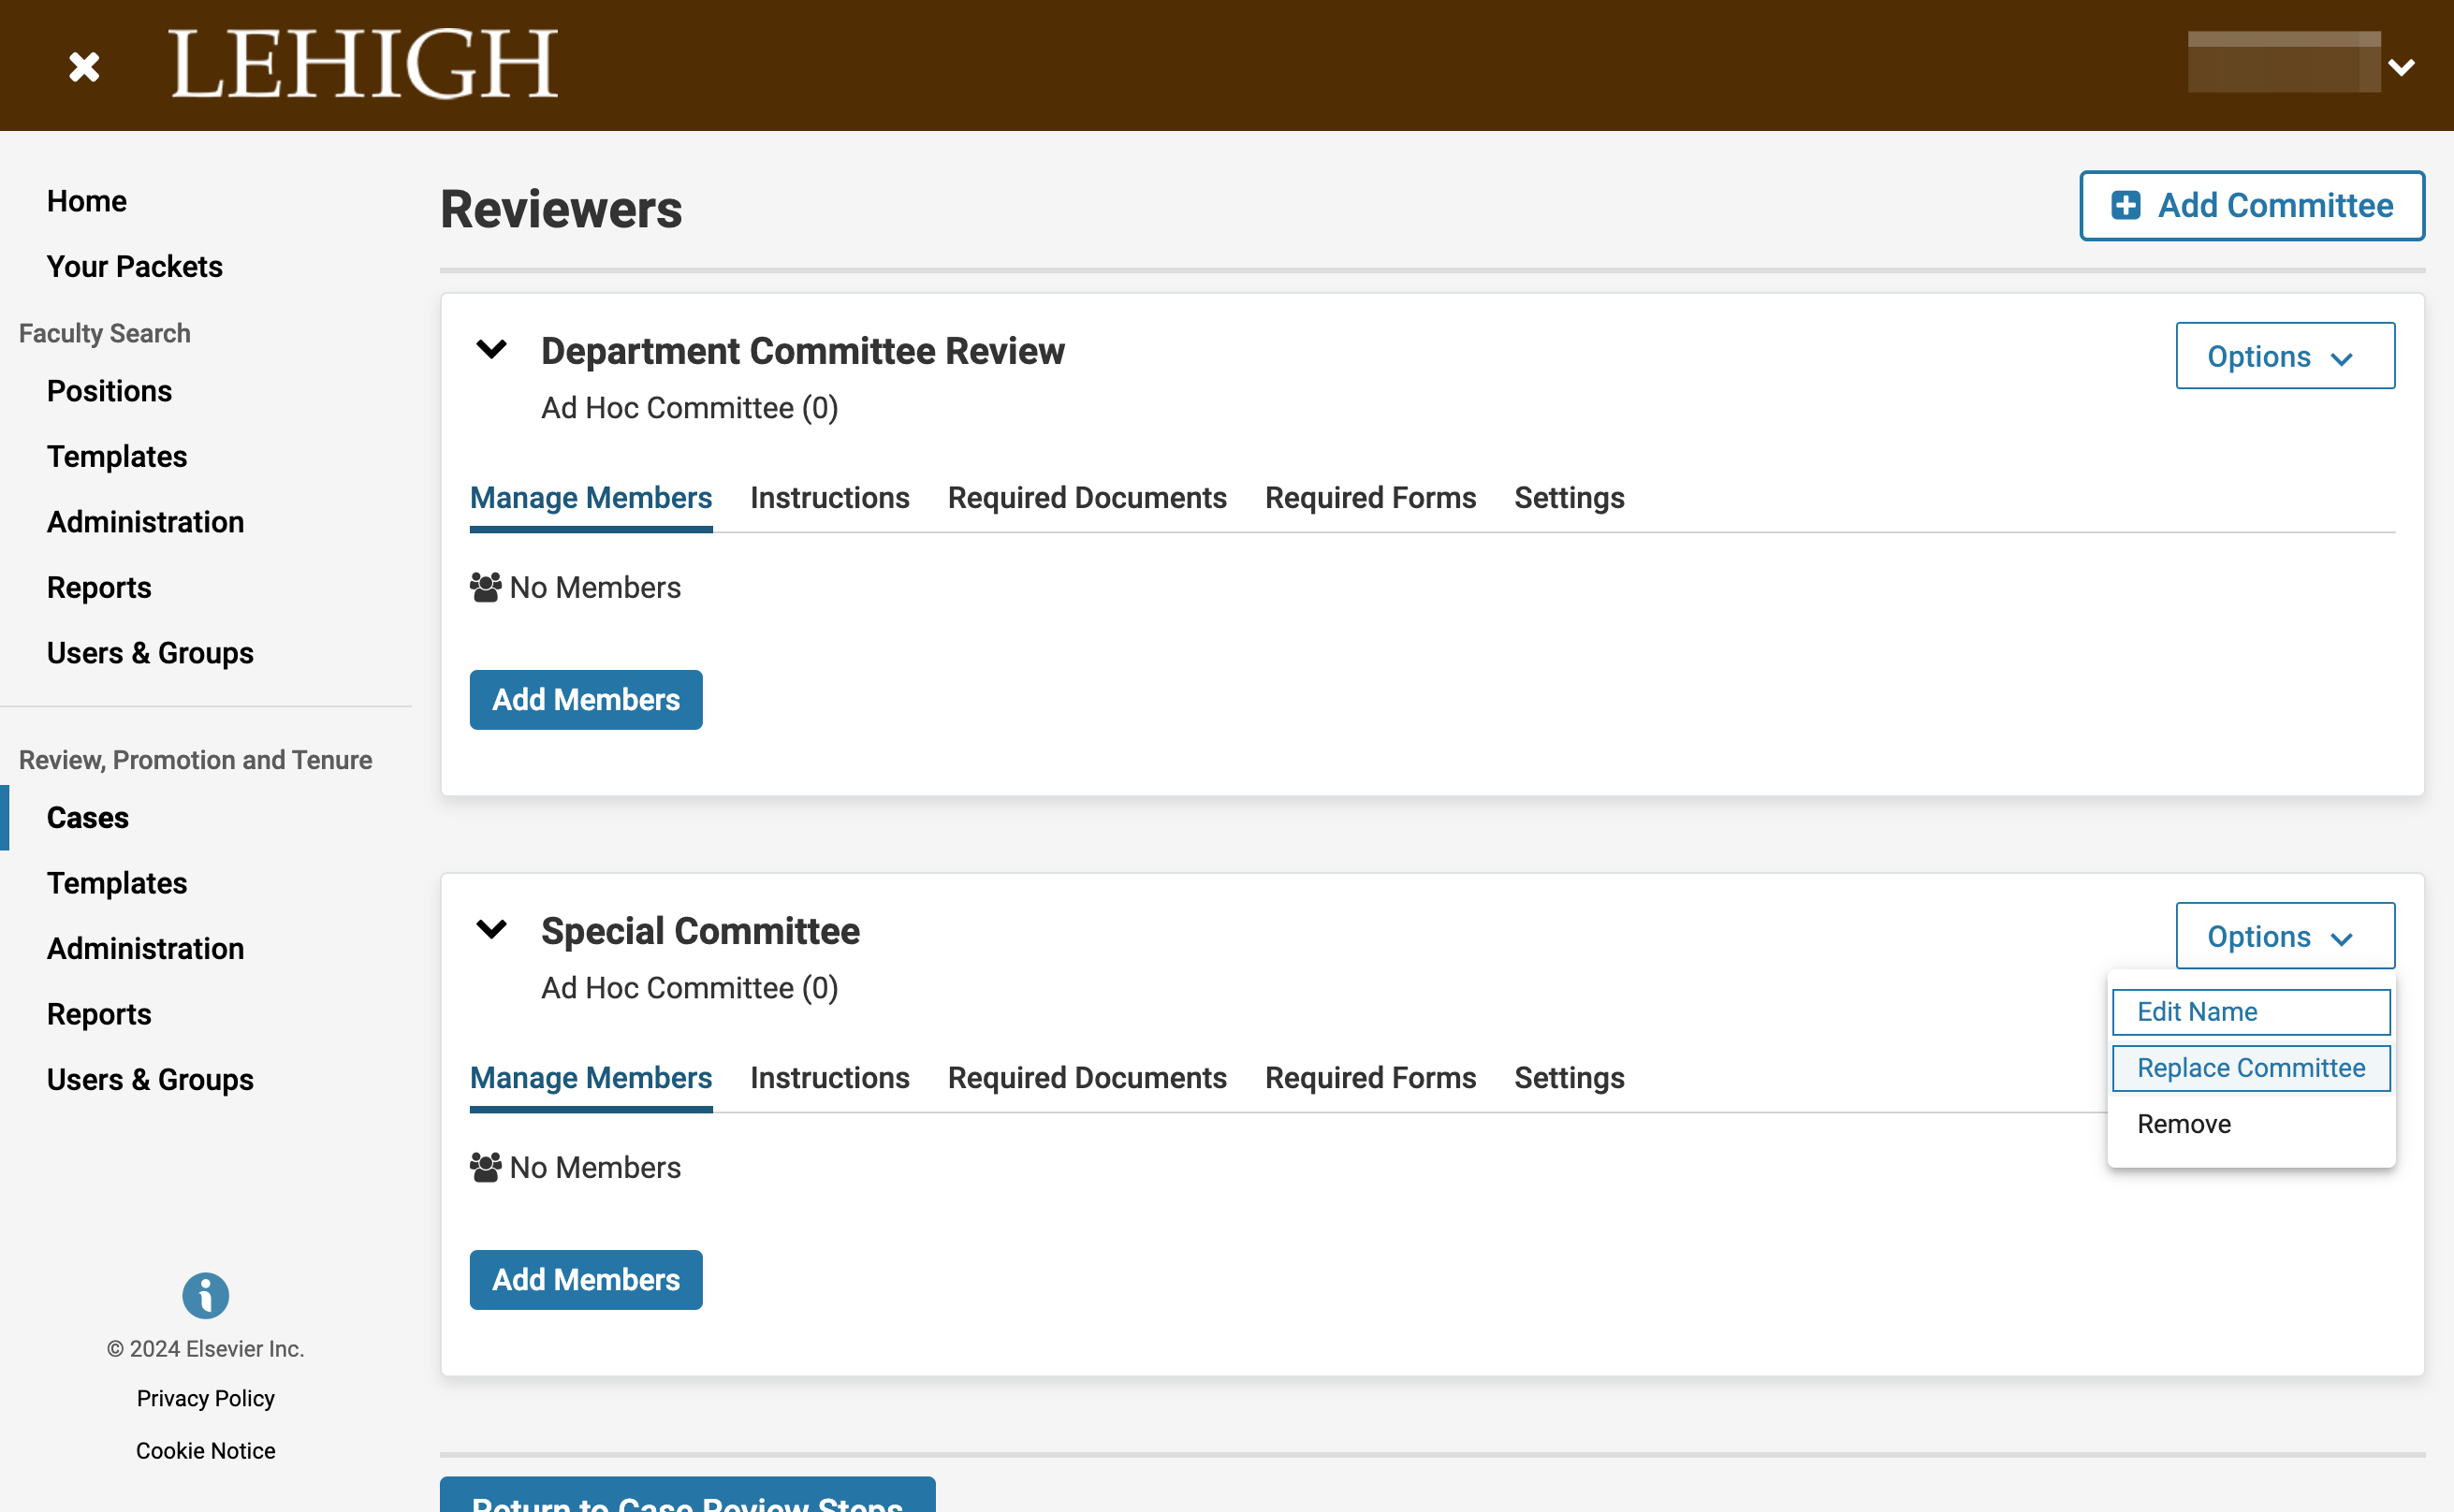Collapse the Special Committee section
Image resolution: width=2454 pixels, height=1512 pixels.
pyautogui.click(x=491, y=930)
